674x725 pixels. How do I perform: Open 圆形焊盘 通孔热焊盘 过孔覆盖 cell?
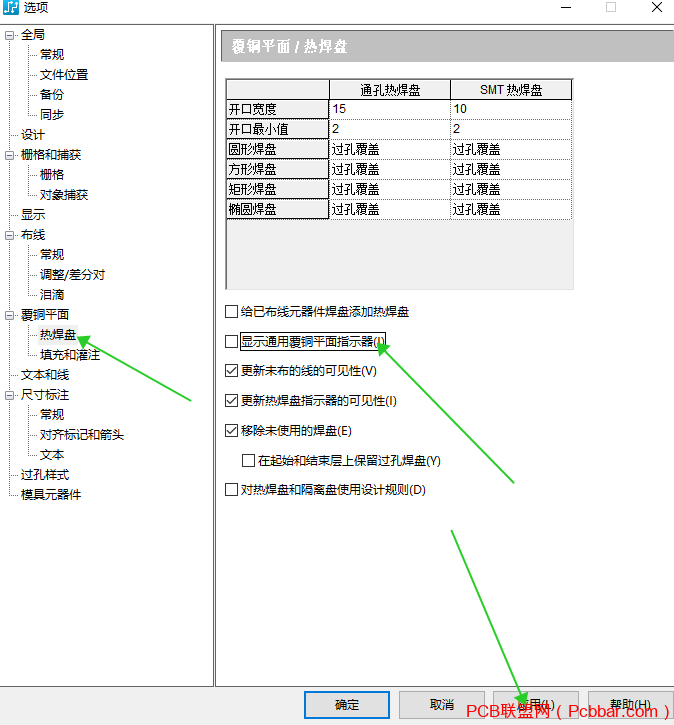(390, 149)
